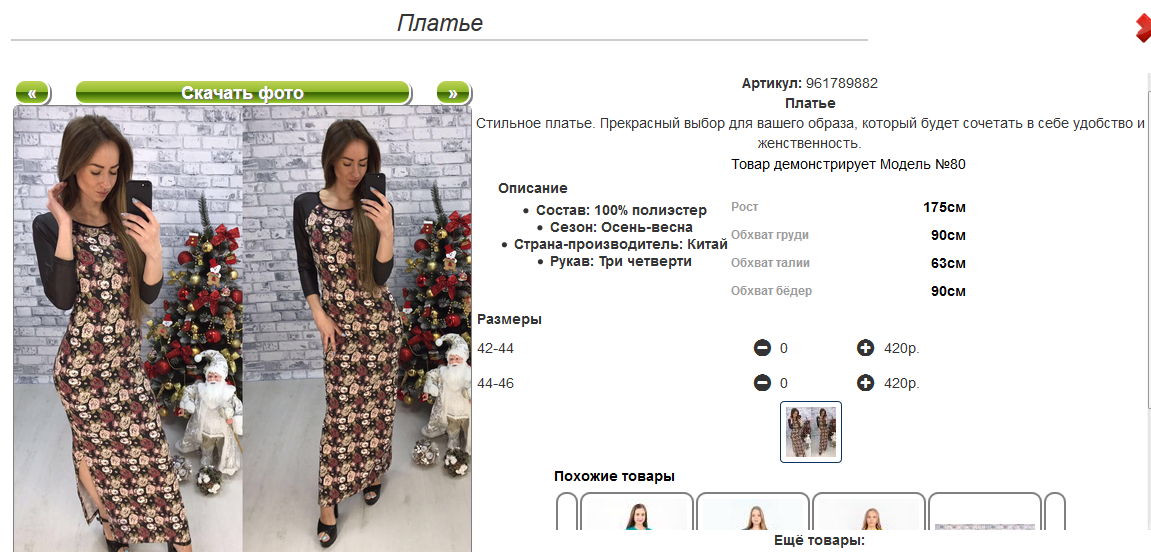Click the minus icon for size 42-44
This screenshot has width=1151, height=552.
click(762, 348)
